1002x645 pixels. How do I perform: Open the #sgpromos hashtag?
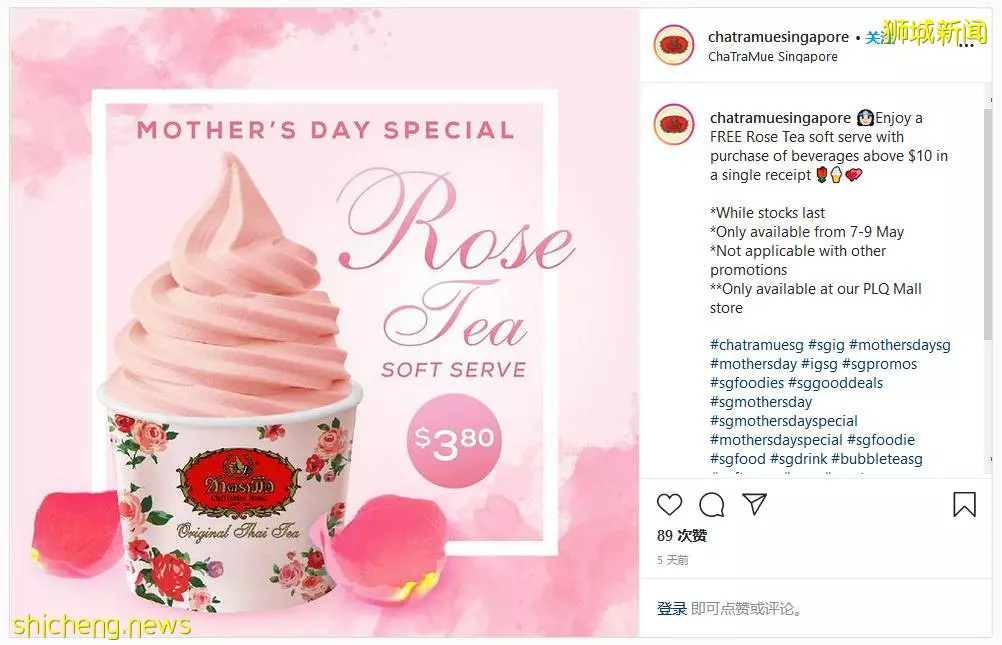pos(879,364)
